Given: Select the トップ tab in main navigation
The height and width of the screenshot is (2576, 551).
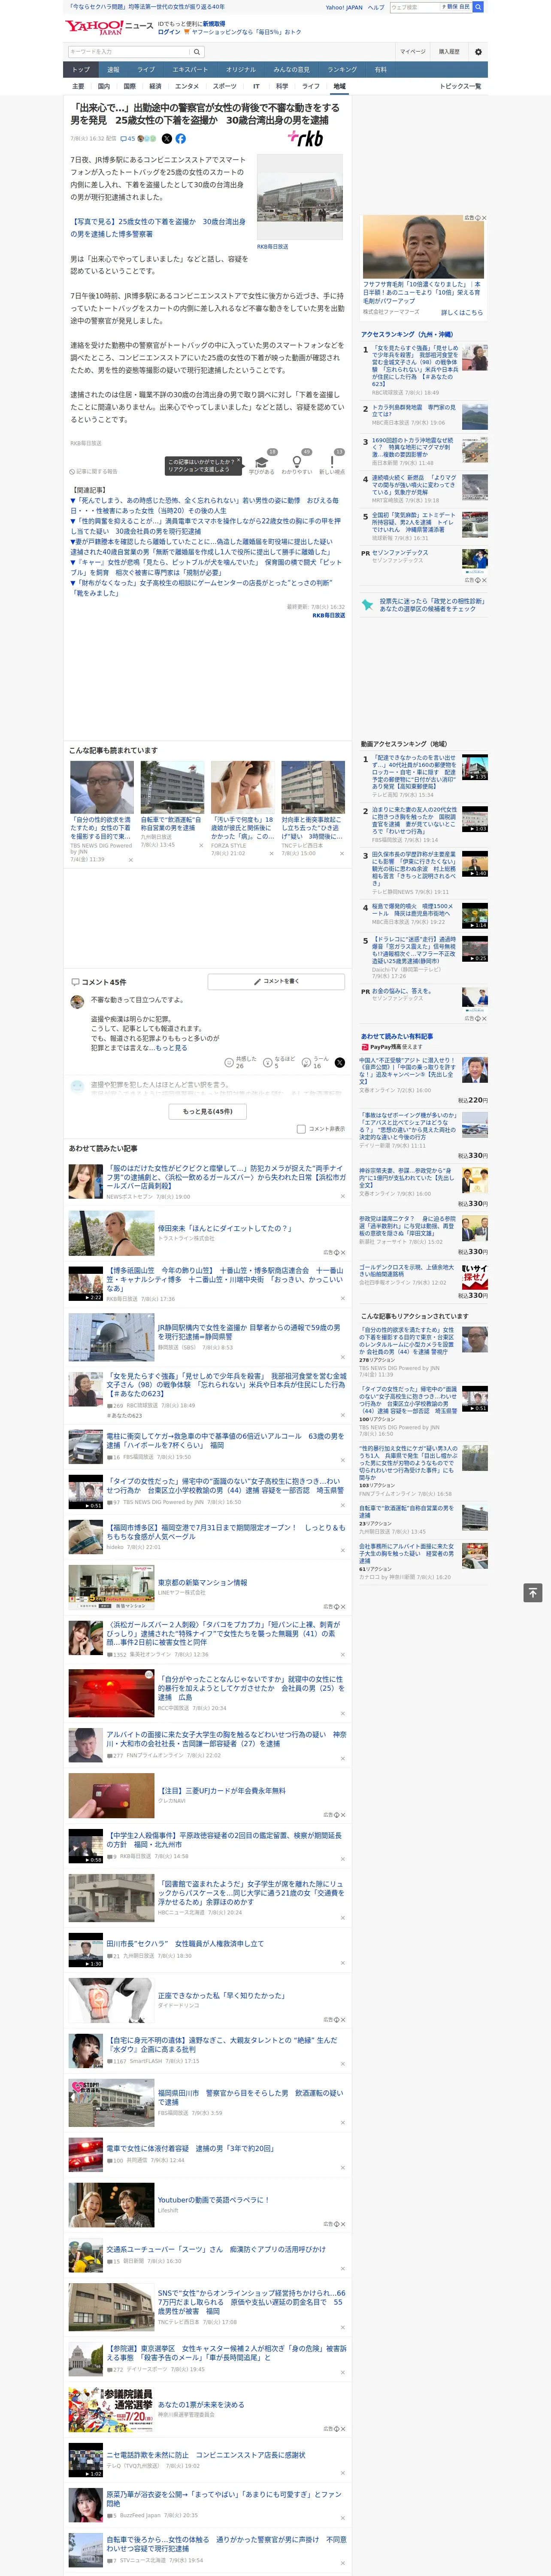Looking at the screenshot, I should tap(81, 70).
